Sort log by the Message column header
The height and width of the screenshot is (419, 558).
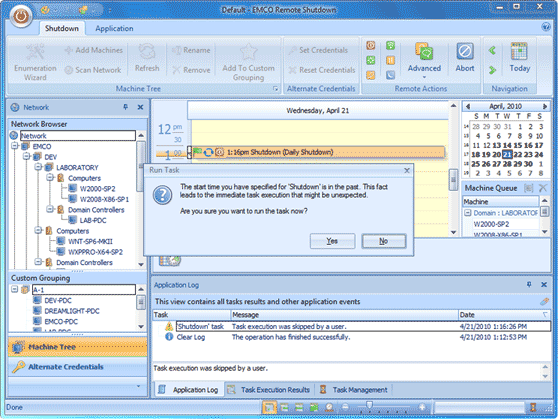pos(344,315)
